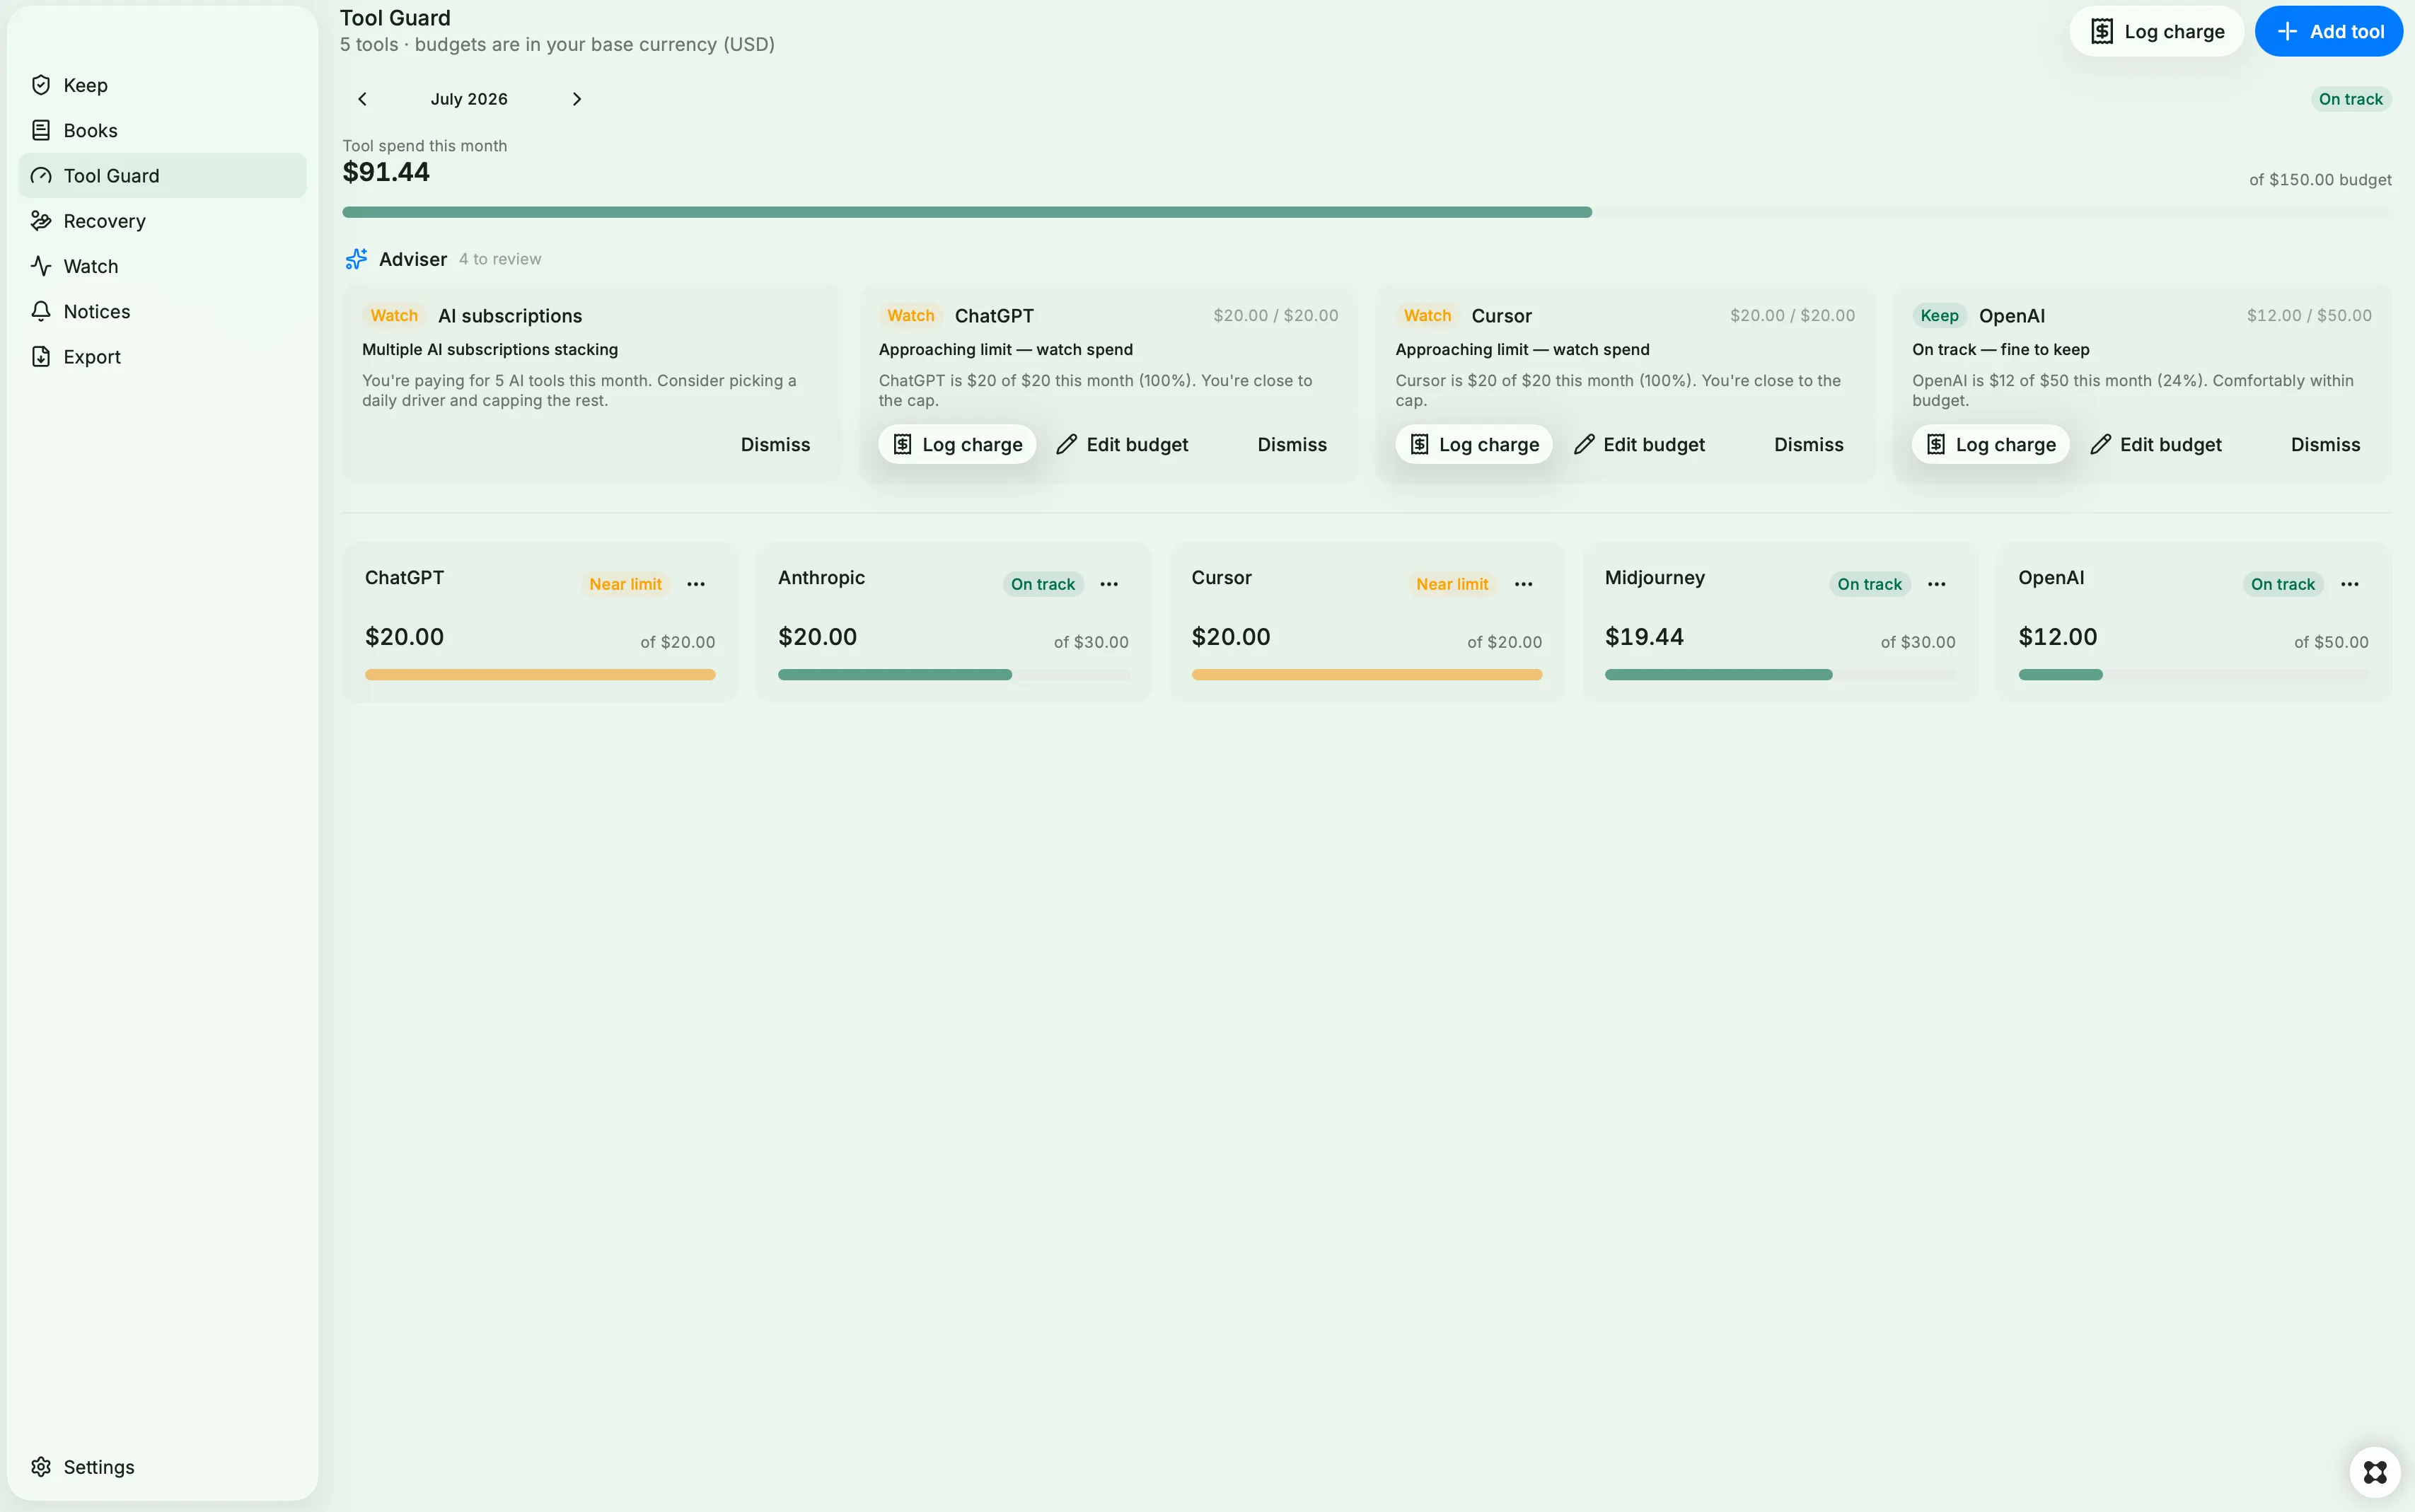Go to previous month with left chevron
The image size is (2415, 1512).
tap(363, 99)
